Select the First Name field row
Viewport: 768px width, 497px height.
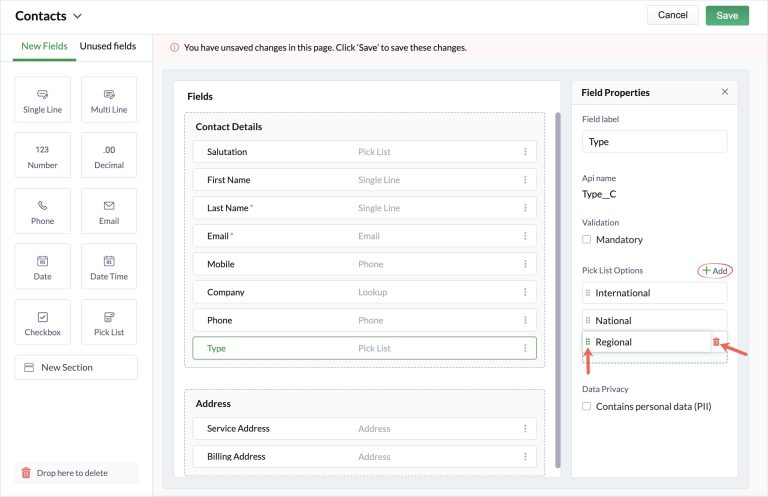point(364,180)
